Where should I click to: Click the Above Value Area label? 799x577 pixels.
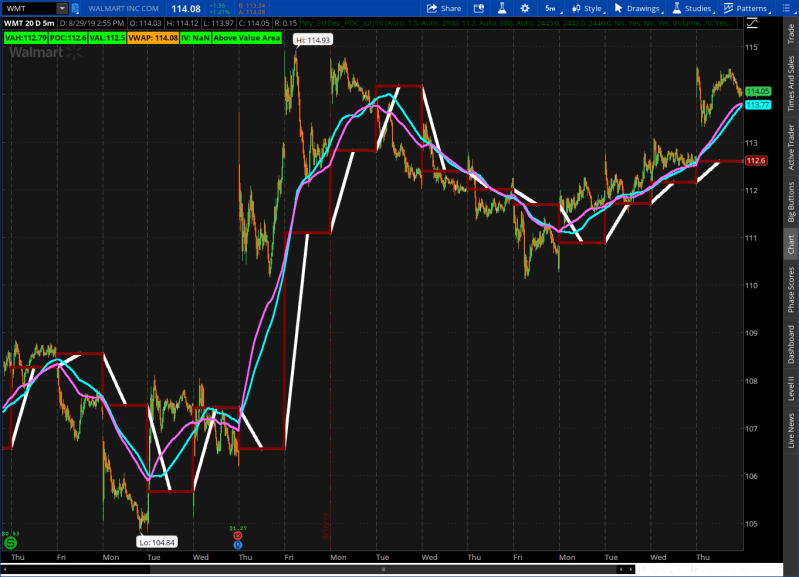point(247,38)
